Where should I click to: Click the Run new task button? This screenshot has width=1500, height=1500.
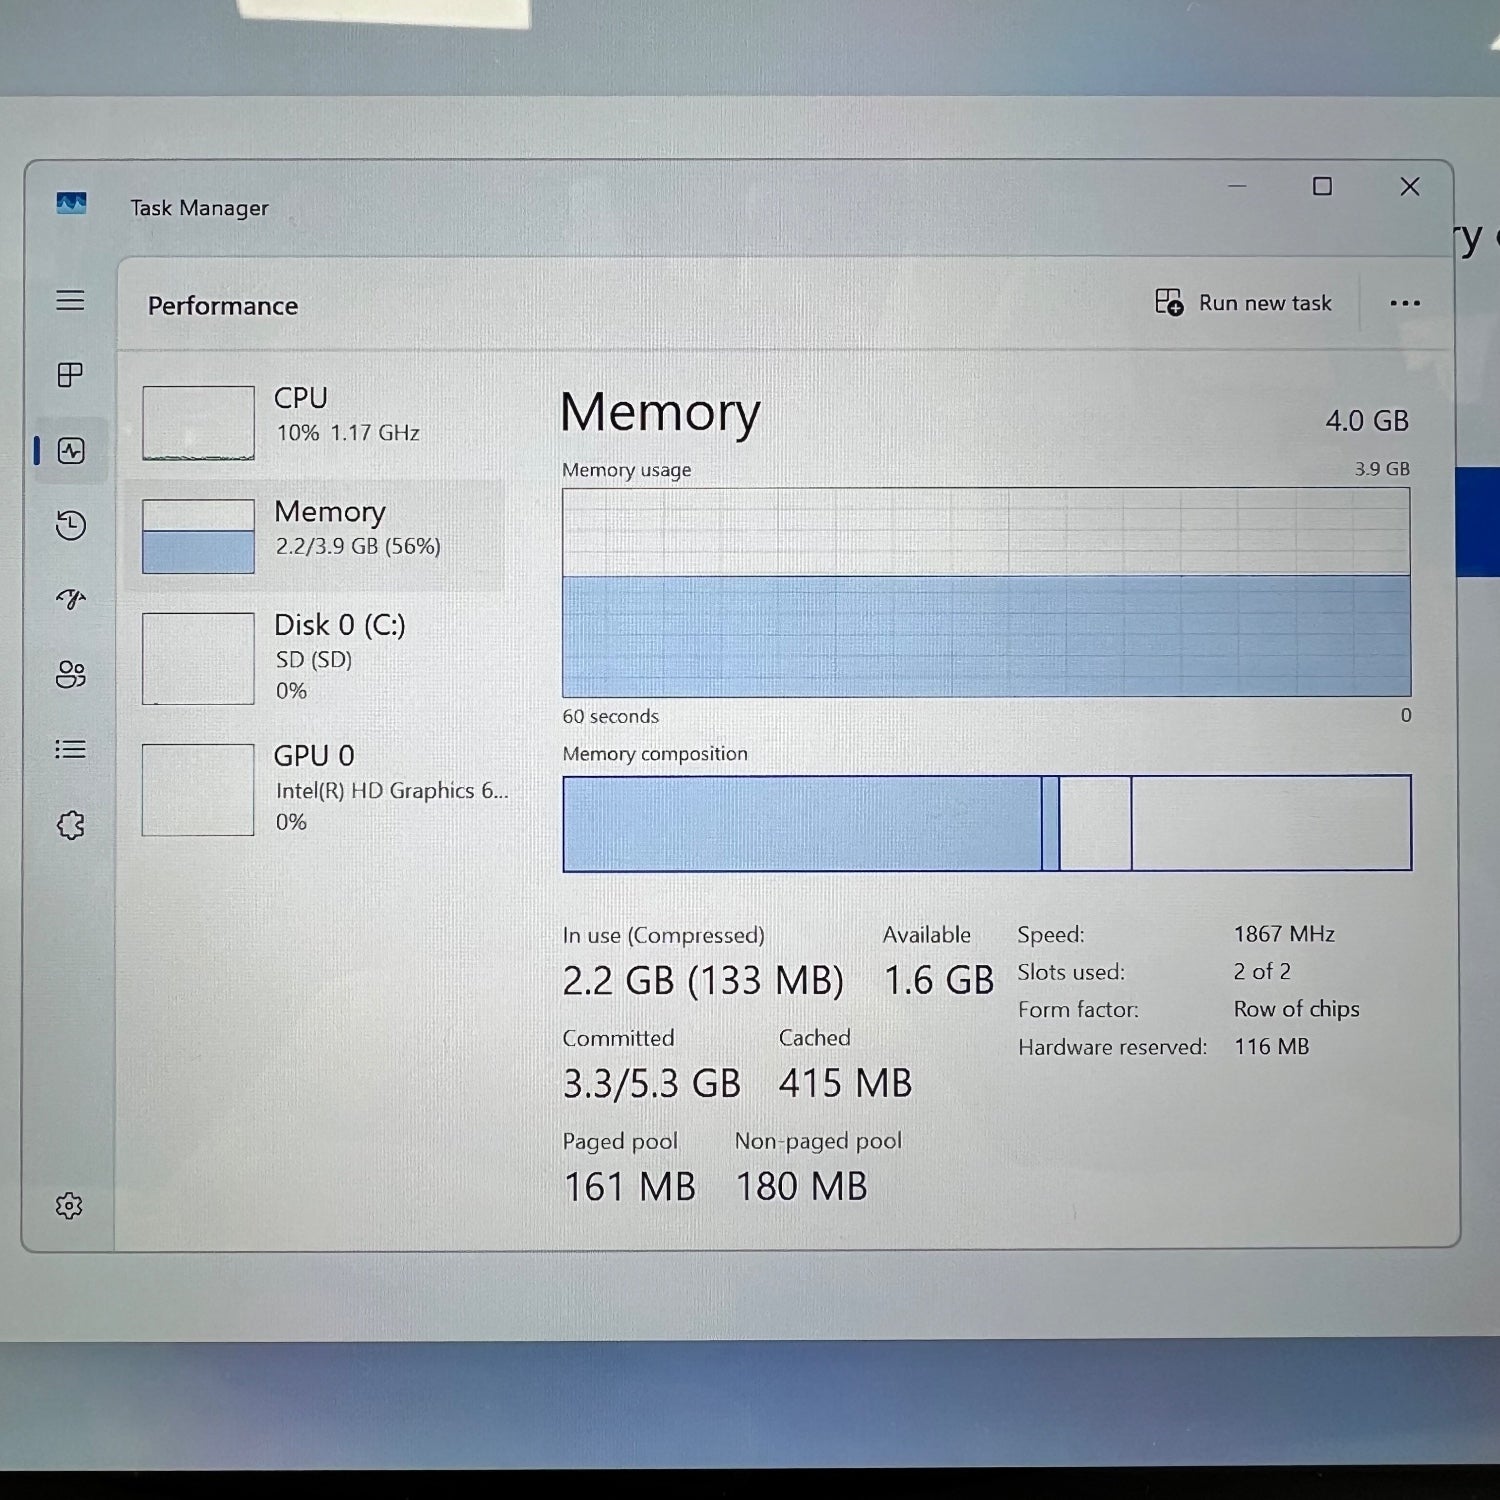click(1243, 303)
